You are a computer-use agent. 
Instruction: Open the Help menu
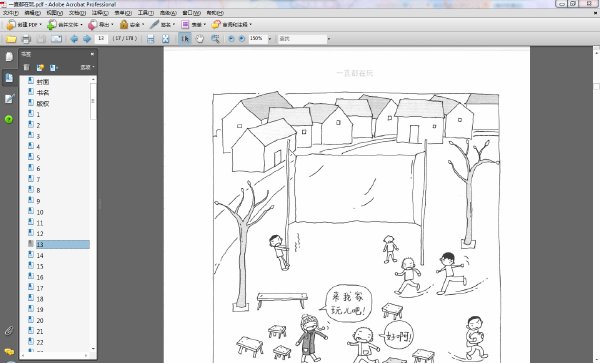coord(215,13)
